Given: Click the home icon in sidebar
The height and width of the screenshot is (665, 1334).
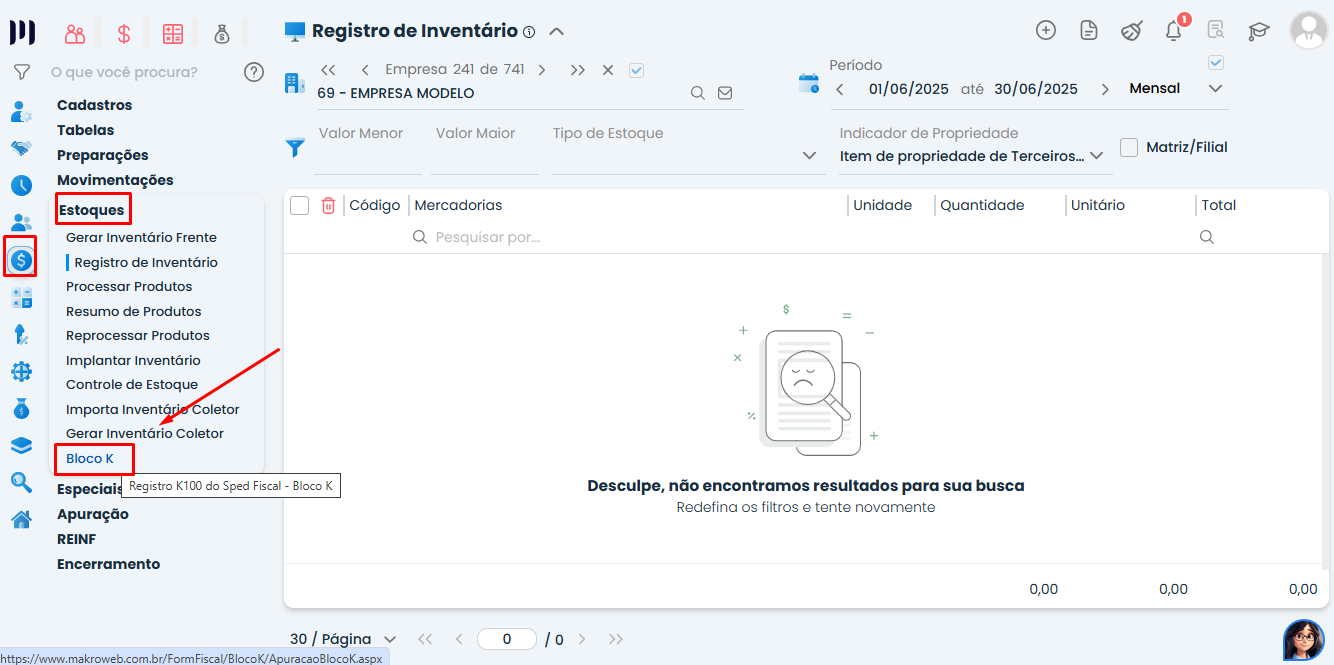Looking at the screenshot, I should pos(21,519).
